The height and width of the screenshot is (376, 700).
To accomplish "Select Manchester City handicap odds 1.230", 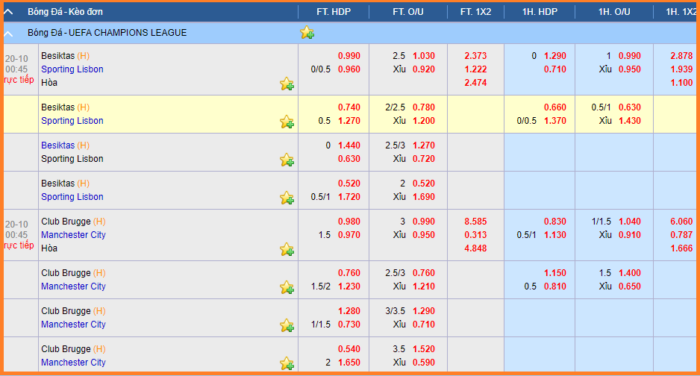I will [x=349, y=286].
